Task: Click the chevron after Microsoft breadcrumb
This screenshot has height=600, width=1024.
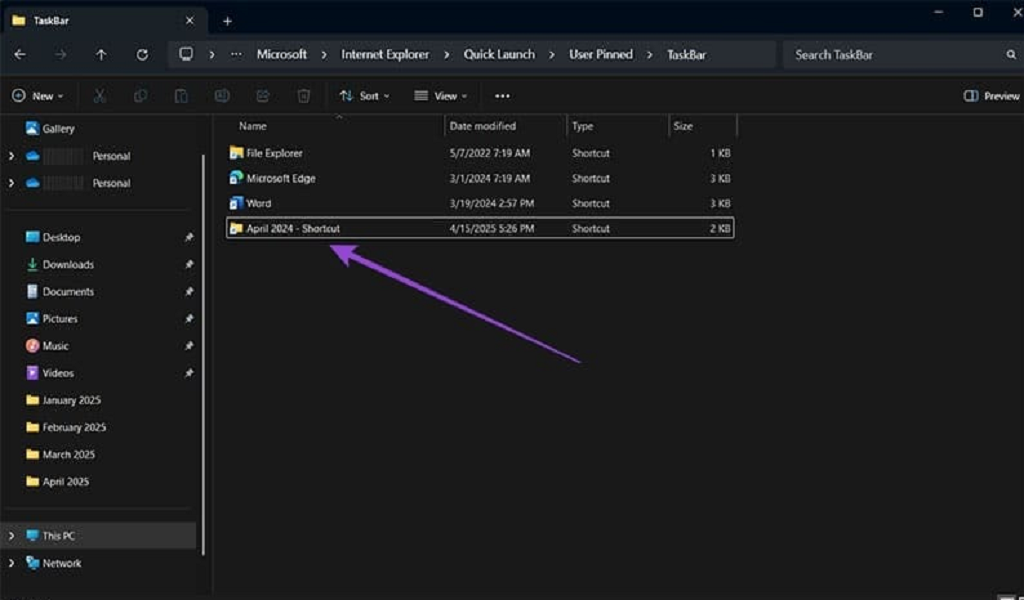Action: coord(324,55)
